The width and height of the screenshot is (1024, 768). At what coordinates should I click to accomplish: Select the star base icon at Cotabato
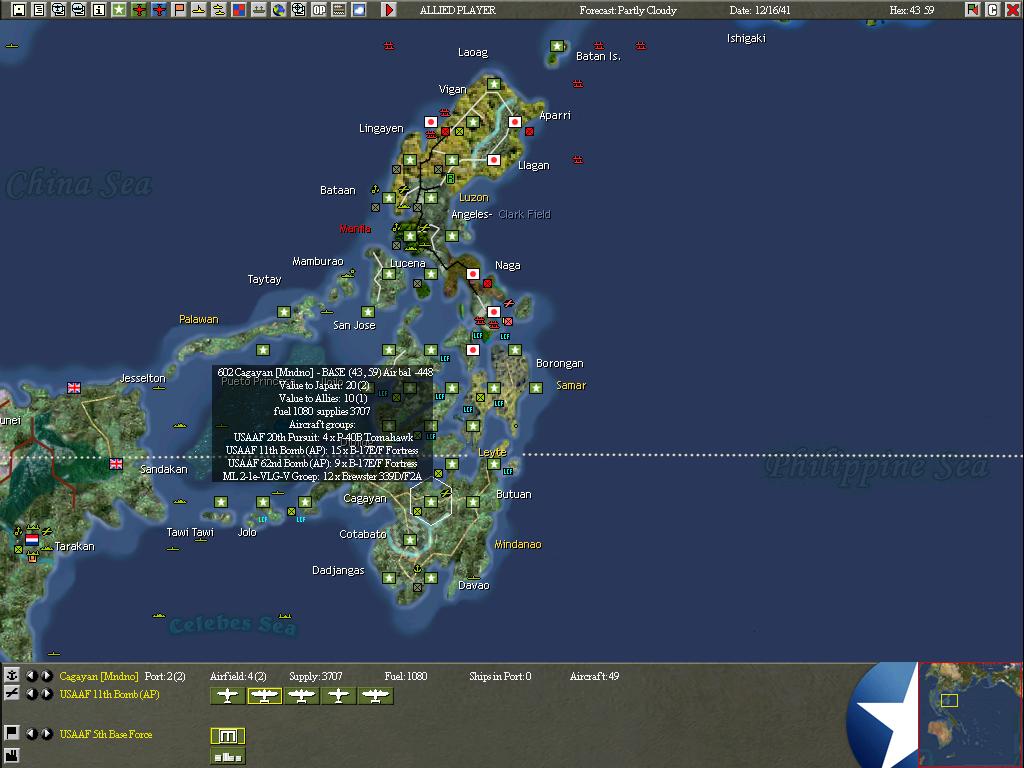tap(409, 540)
